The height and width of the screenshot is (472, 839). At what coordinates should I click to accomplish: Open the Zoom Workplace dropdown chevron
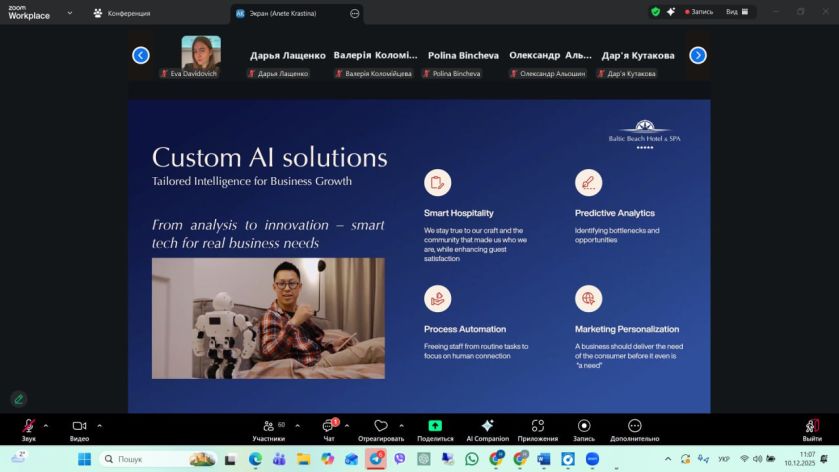point(70,13)
